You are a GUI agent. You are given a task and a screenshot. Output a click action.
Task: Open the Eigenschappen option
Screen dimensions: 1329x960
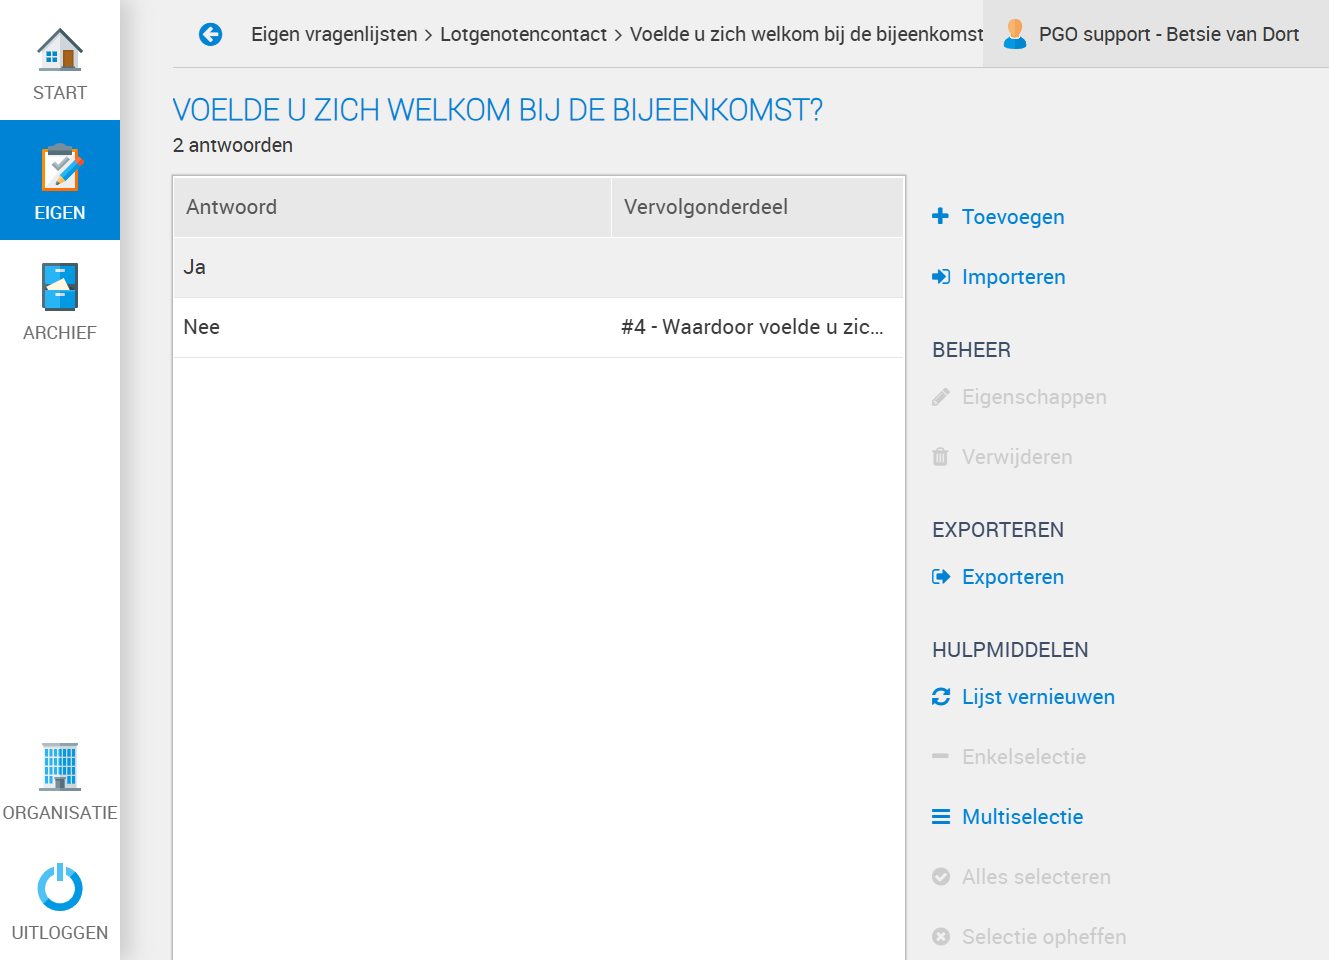click(x=1034, y=397)
